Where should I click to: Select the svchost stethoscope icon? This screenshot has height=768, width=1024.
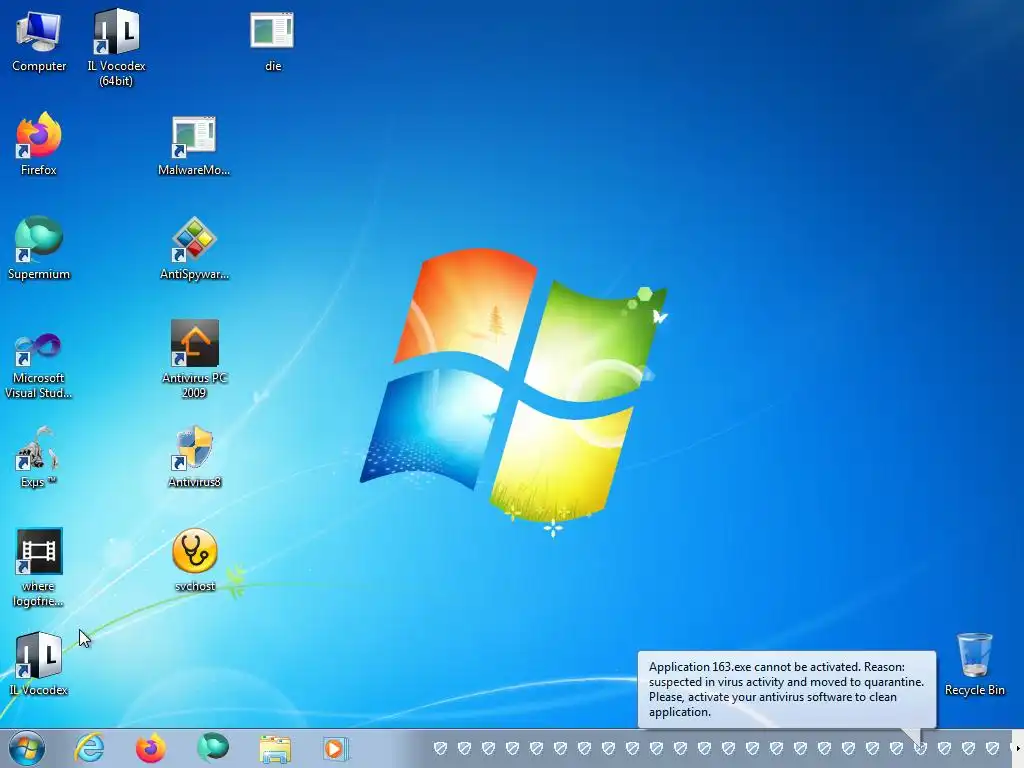pos(194,560)
